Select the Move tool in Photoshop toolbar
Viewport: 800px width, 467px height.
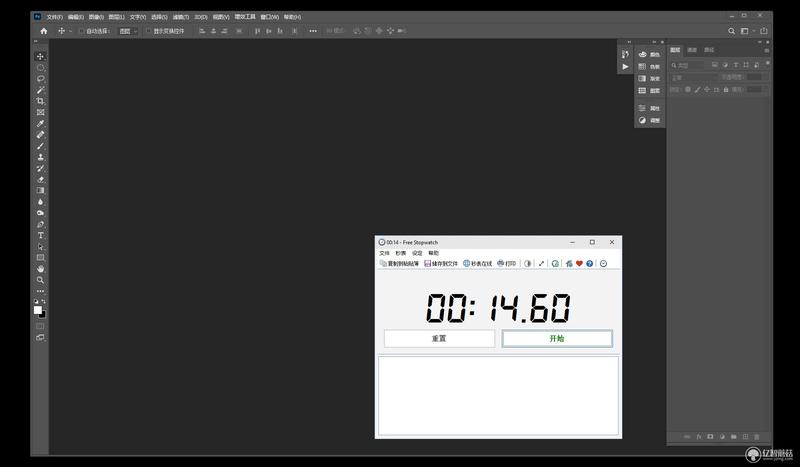(40, 56)
